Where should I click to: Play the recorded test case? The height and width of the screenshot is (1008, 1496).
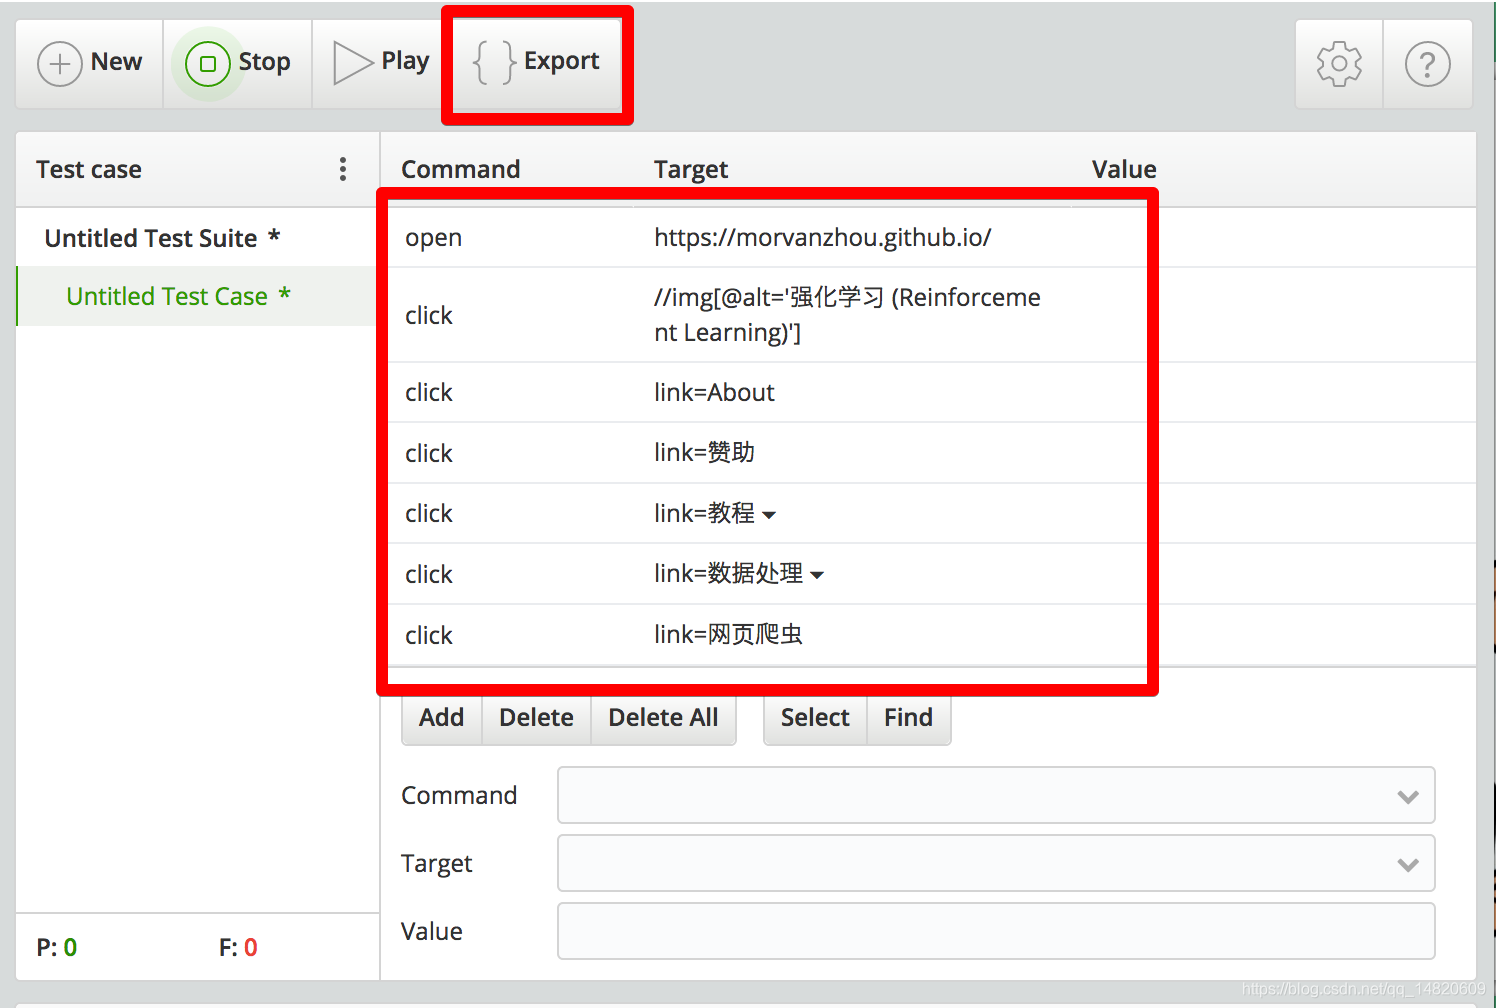380,63
